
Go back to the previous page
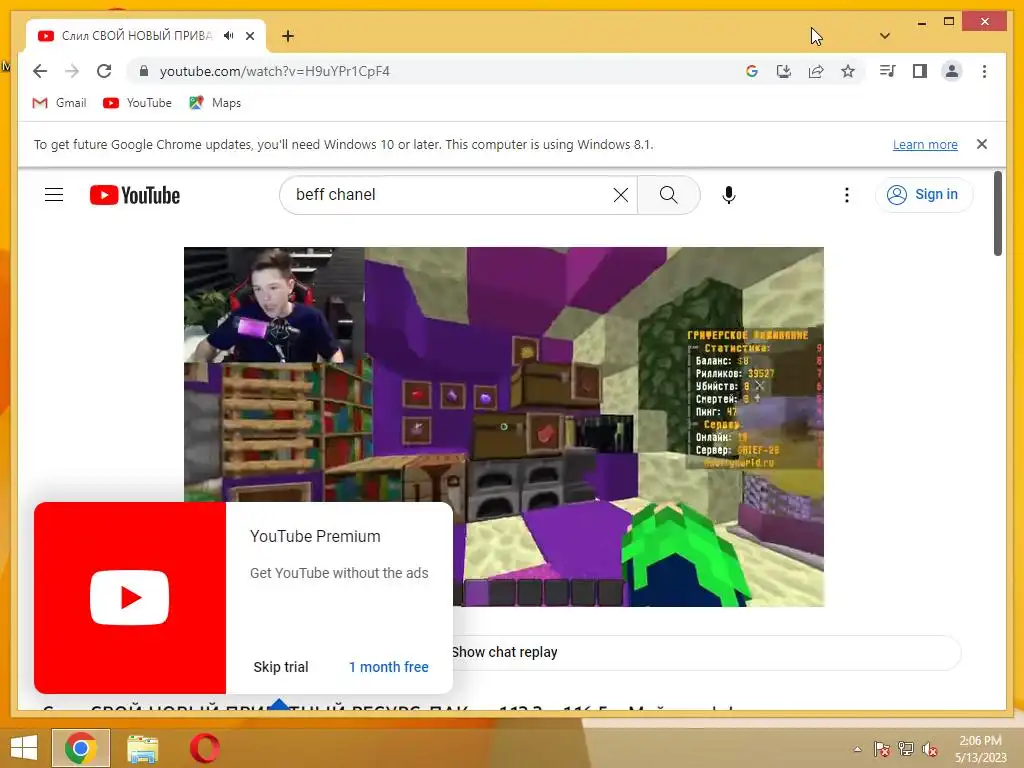tap(40, 71)
